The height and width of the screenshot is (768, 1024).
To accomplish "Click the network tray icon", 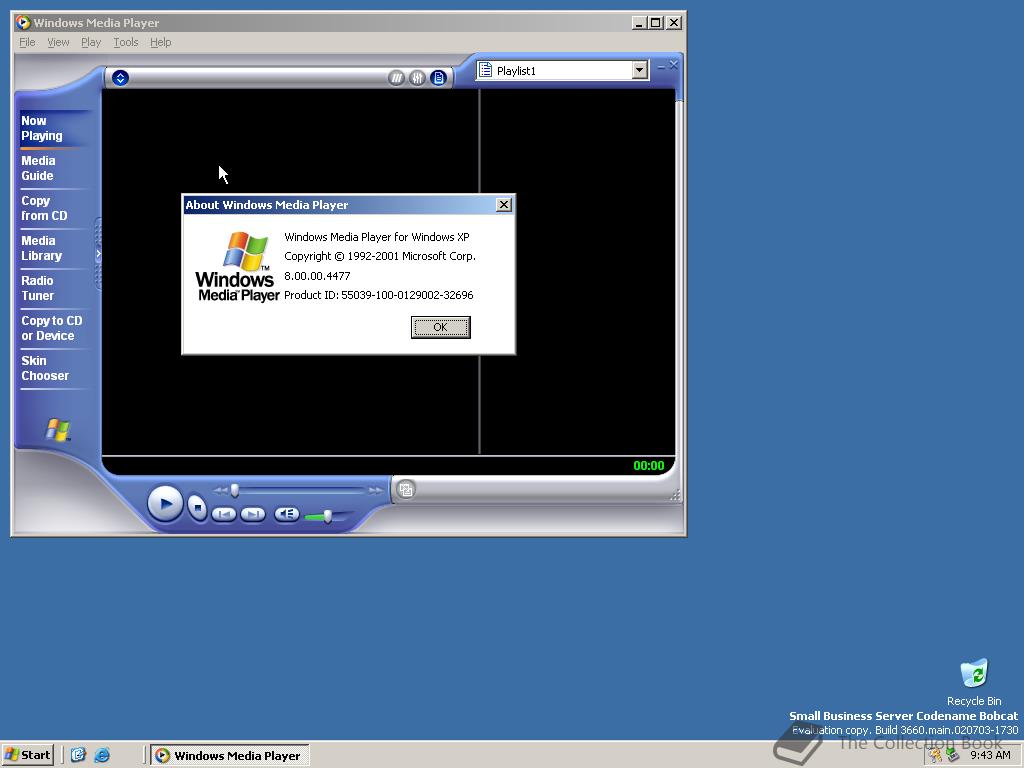I will pos(953,755).
